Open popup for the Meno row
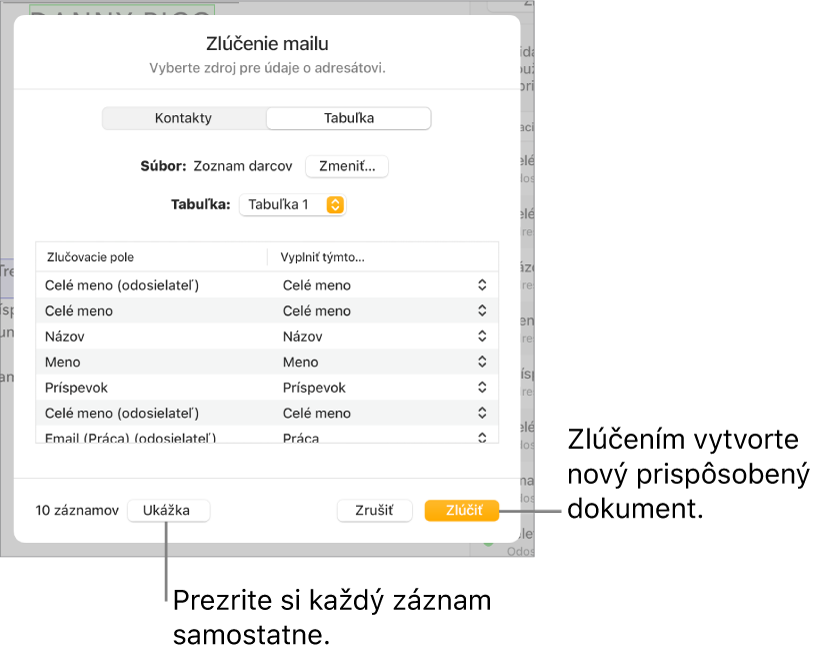The width and height of the screenshot is (827, 660). [482, 362]
